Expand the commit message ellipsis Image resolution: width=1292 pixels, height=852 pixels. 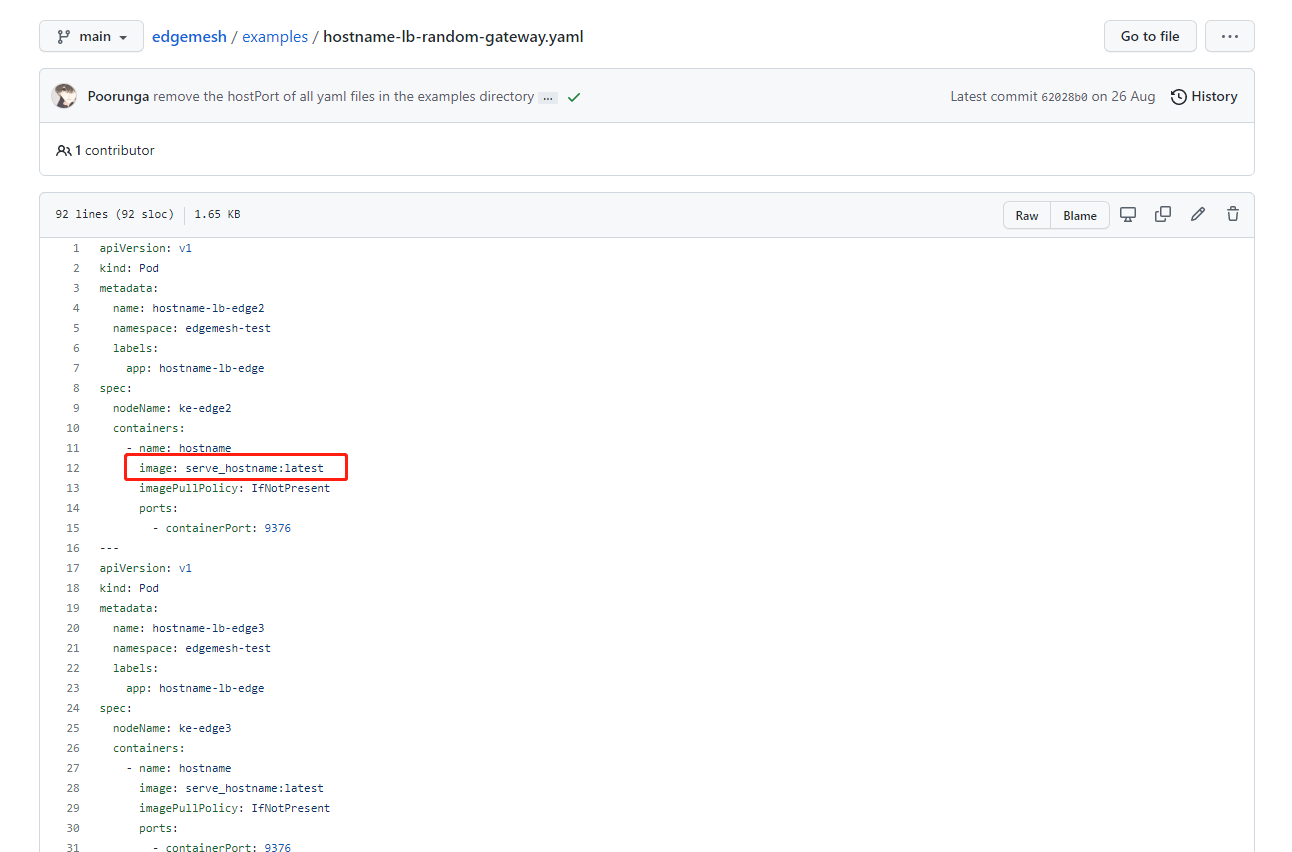[x=548, y=97]
